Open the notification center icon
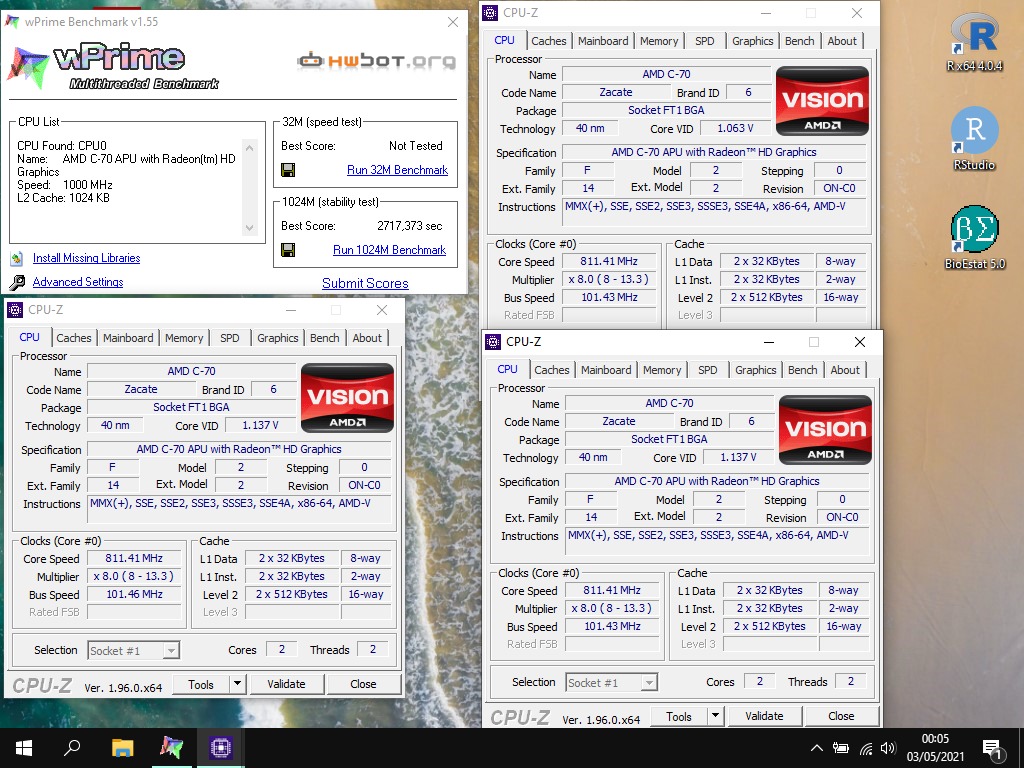Viewport: 1024px width, 768px height. coord(993,748)
